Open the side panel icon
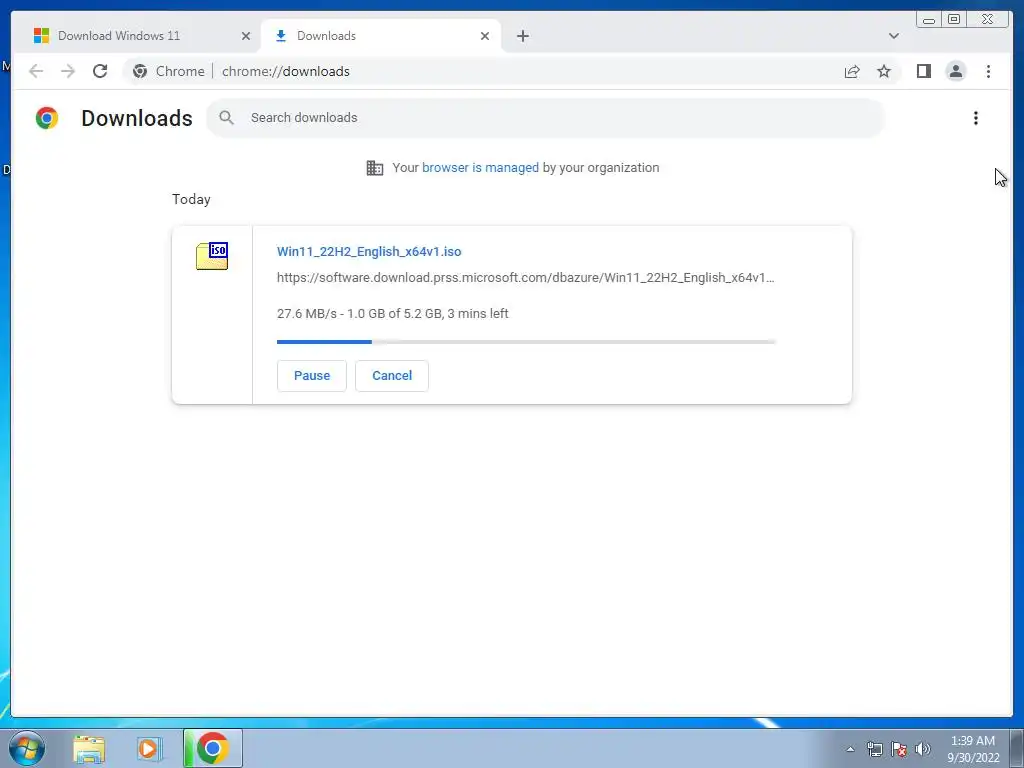The height and width of the screenshot is (768, 1024). point(923,71)
